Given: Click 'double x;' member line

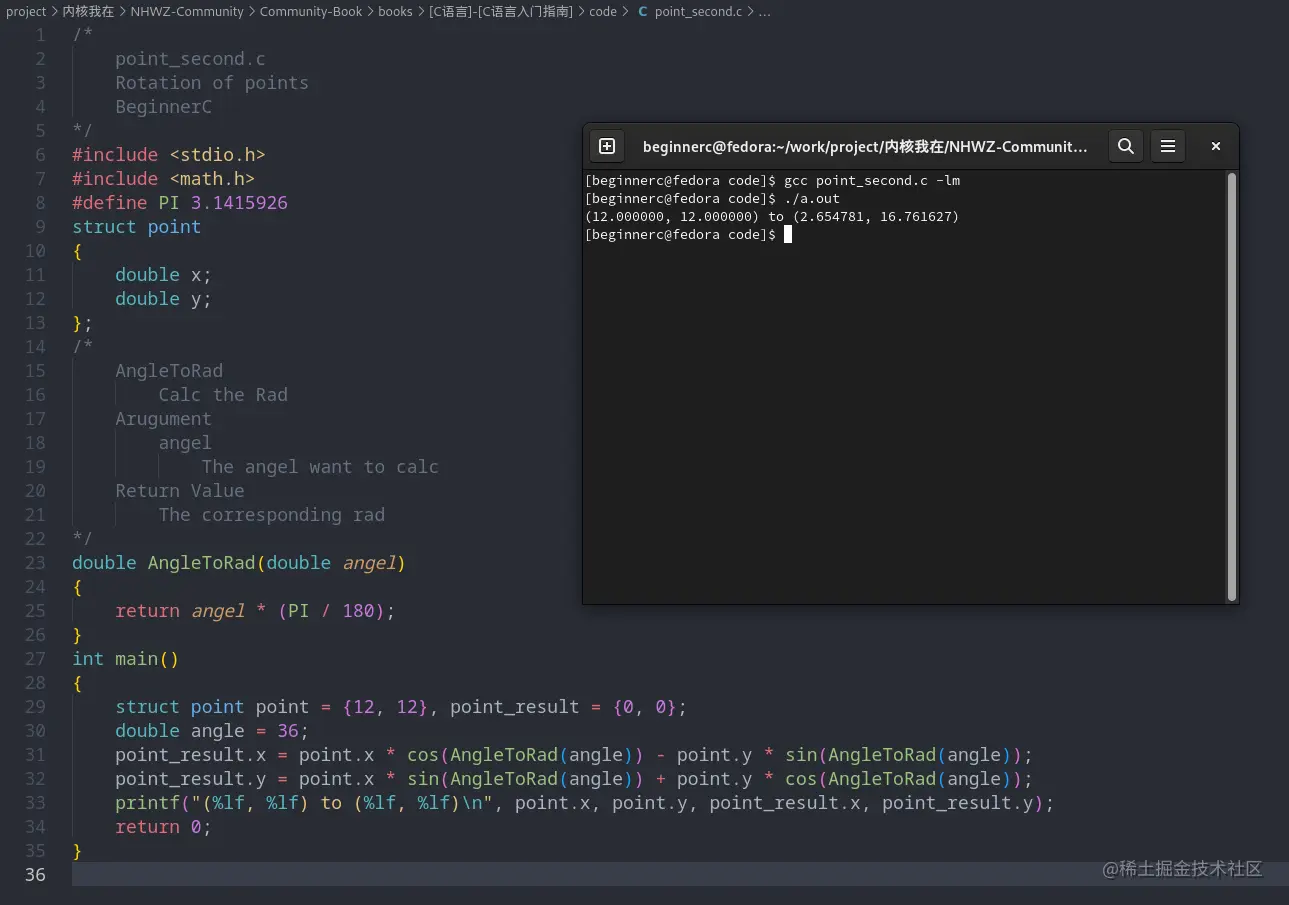Looking at the screenshot, I should pos(163,275).
